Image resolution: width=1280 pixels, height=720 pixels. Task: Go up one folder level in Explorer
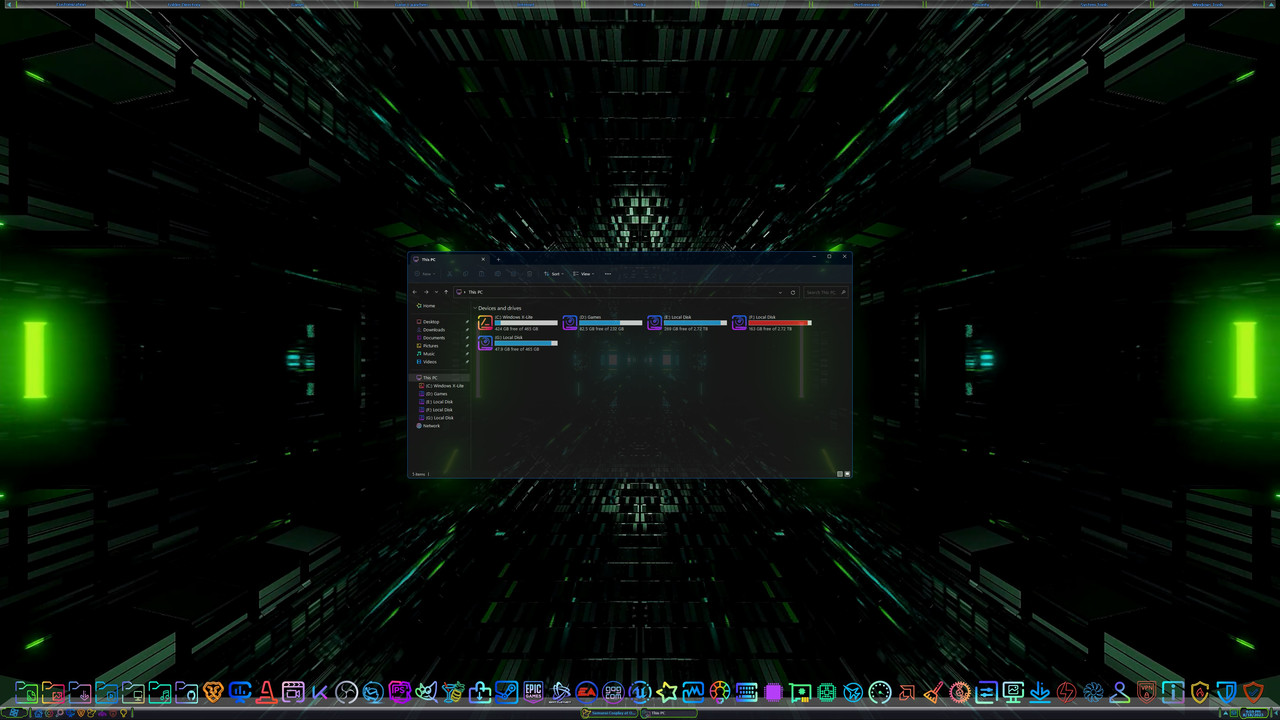point(446,292)
